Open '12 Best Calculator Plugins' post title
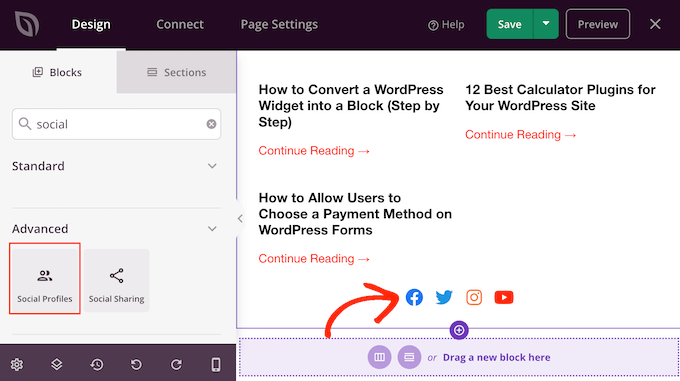The height and width of the screenshot is (381, 680). pos(560,98)
